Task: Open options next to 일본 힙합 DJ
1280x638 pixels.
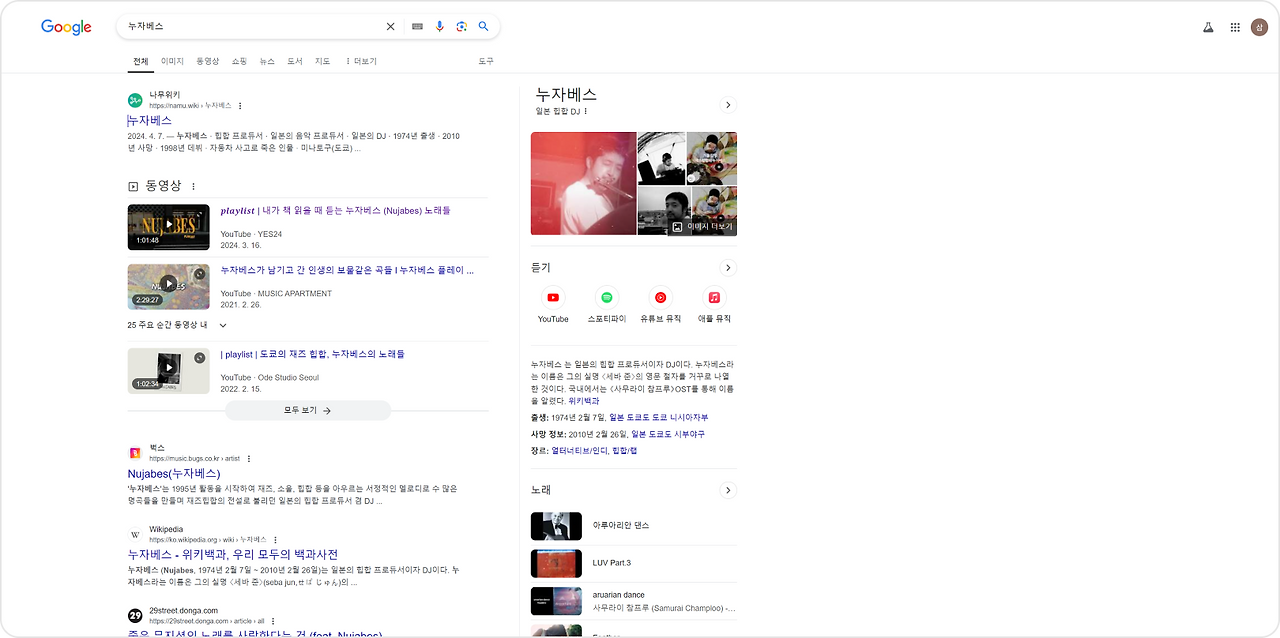Action: (586, 111)
